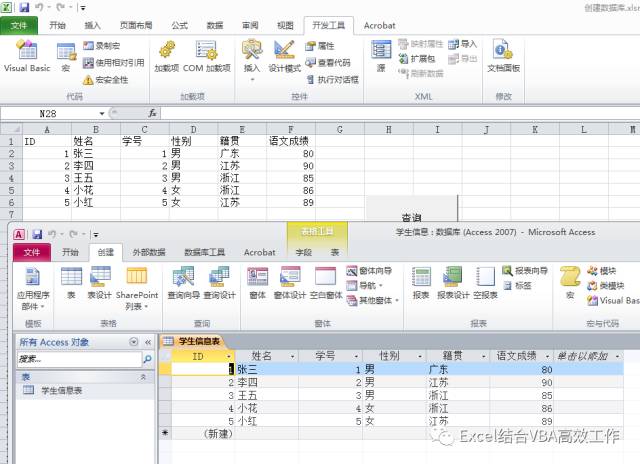Expand the Excel Name Box dropdown
The width and height of the screenshot is (640, 464).
102,113
